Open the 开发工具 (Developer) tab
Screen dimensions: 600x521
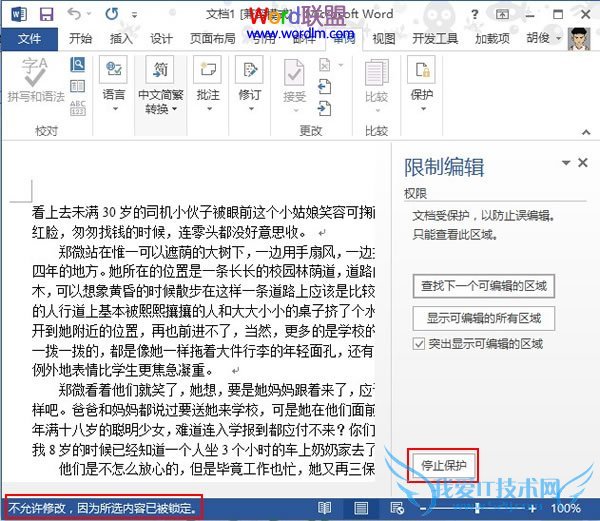(434, 39)
